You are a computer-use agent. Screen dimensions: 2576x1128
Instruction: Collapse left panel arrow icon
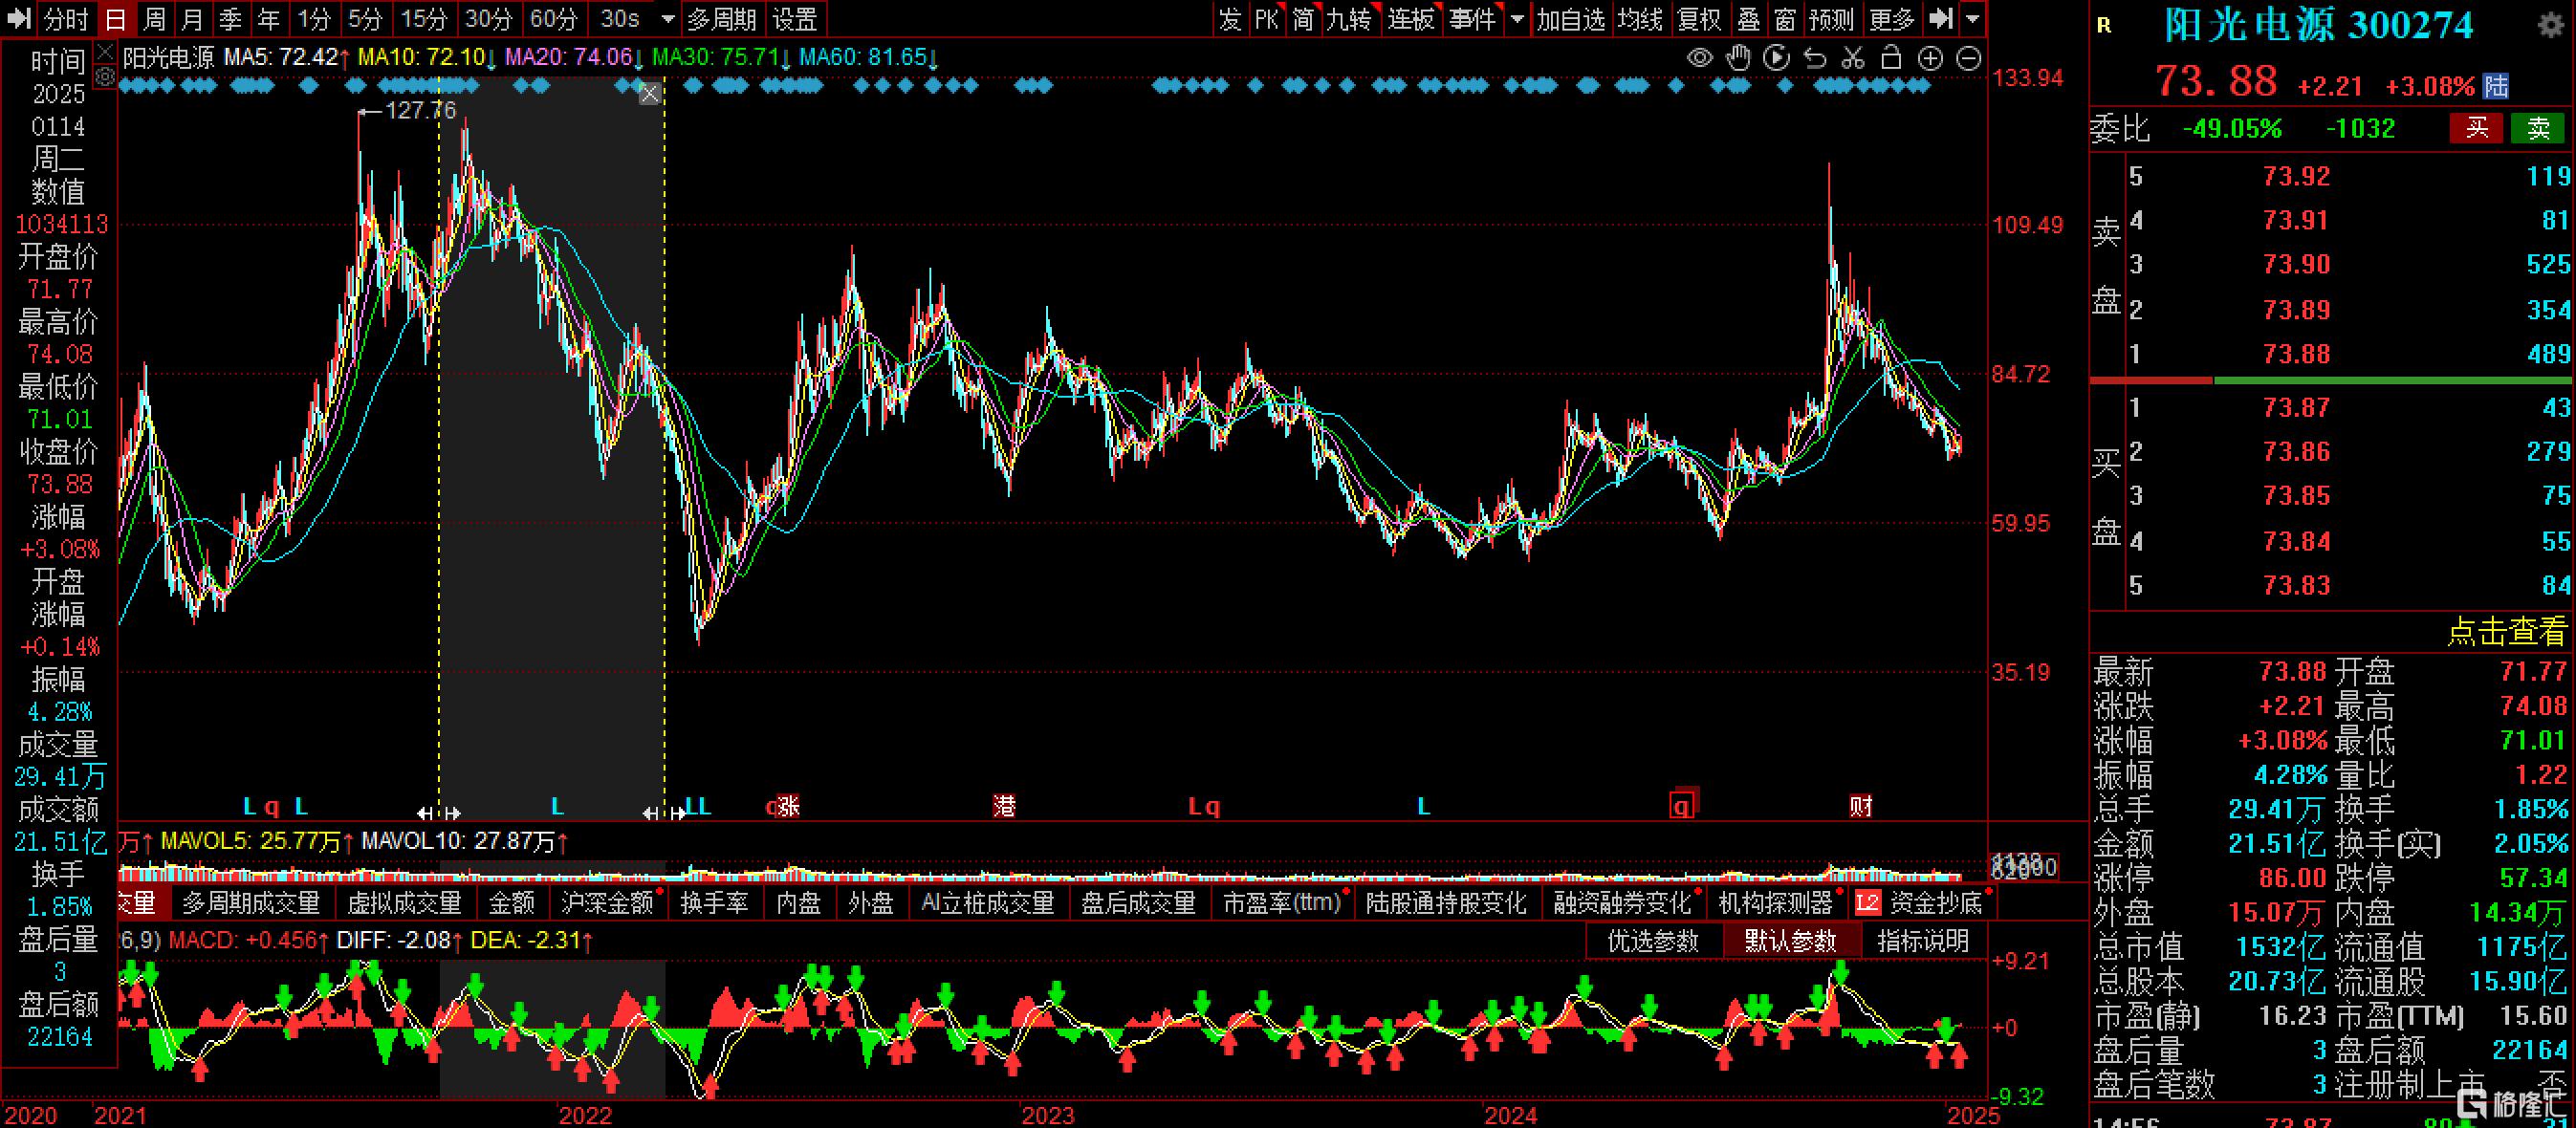click(18, 18)
